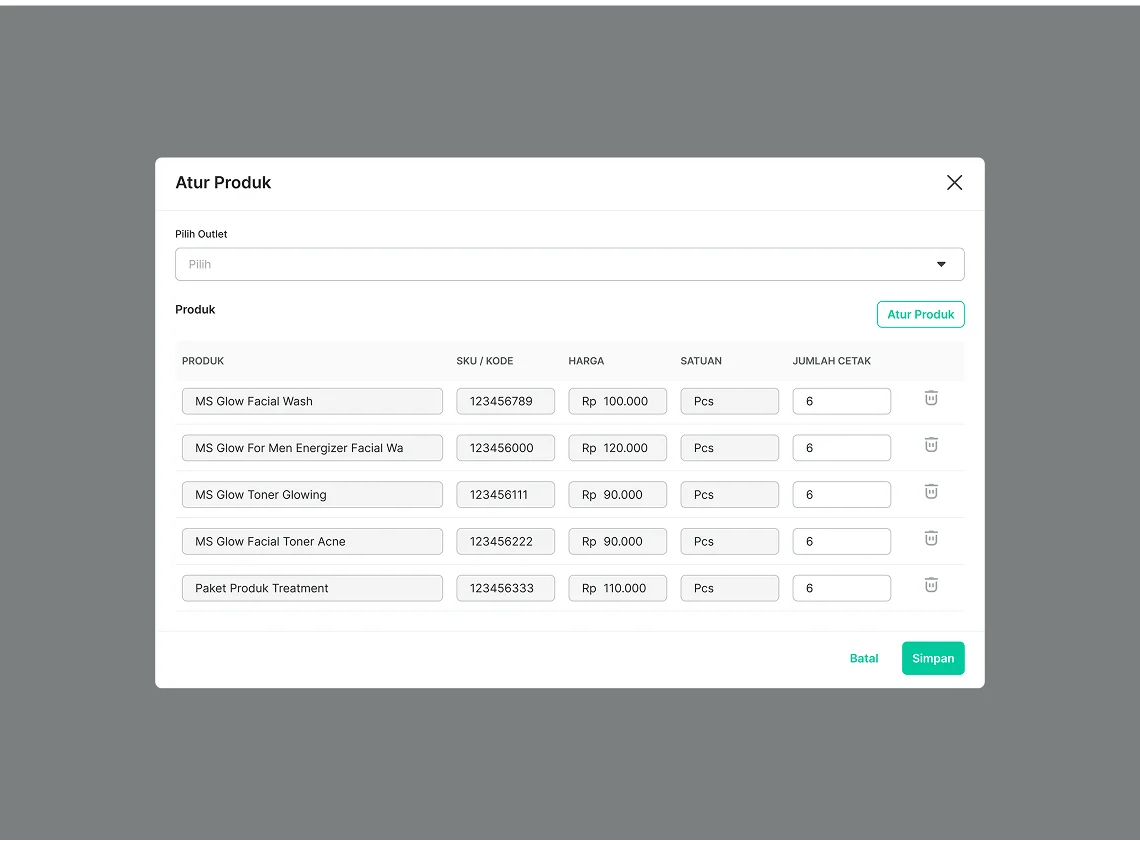Click the price field showing Rp 120.000
Screen dimensions: 1140x841
[x=617, y=448]
